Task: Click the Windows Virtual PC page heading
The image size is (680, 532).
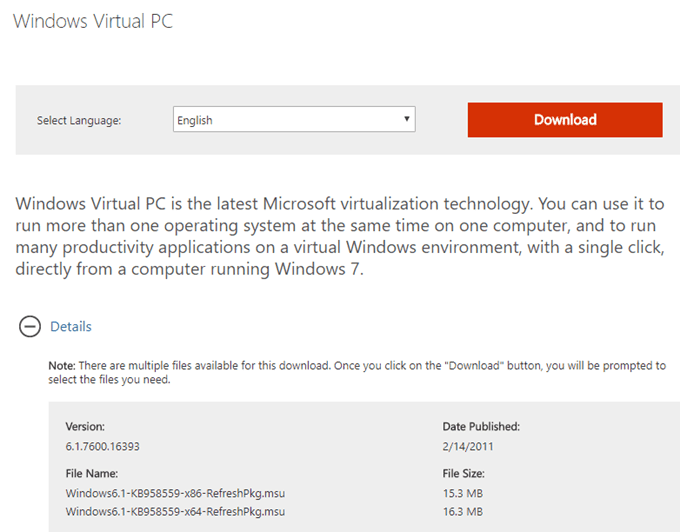Action: [93, 21]
